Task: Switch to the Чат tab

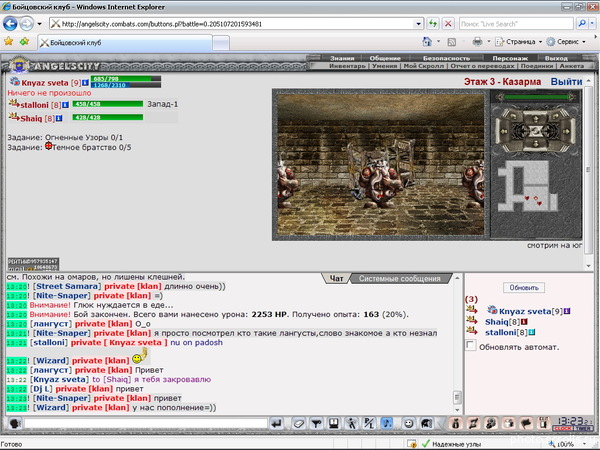Action: 336,279
